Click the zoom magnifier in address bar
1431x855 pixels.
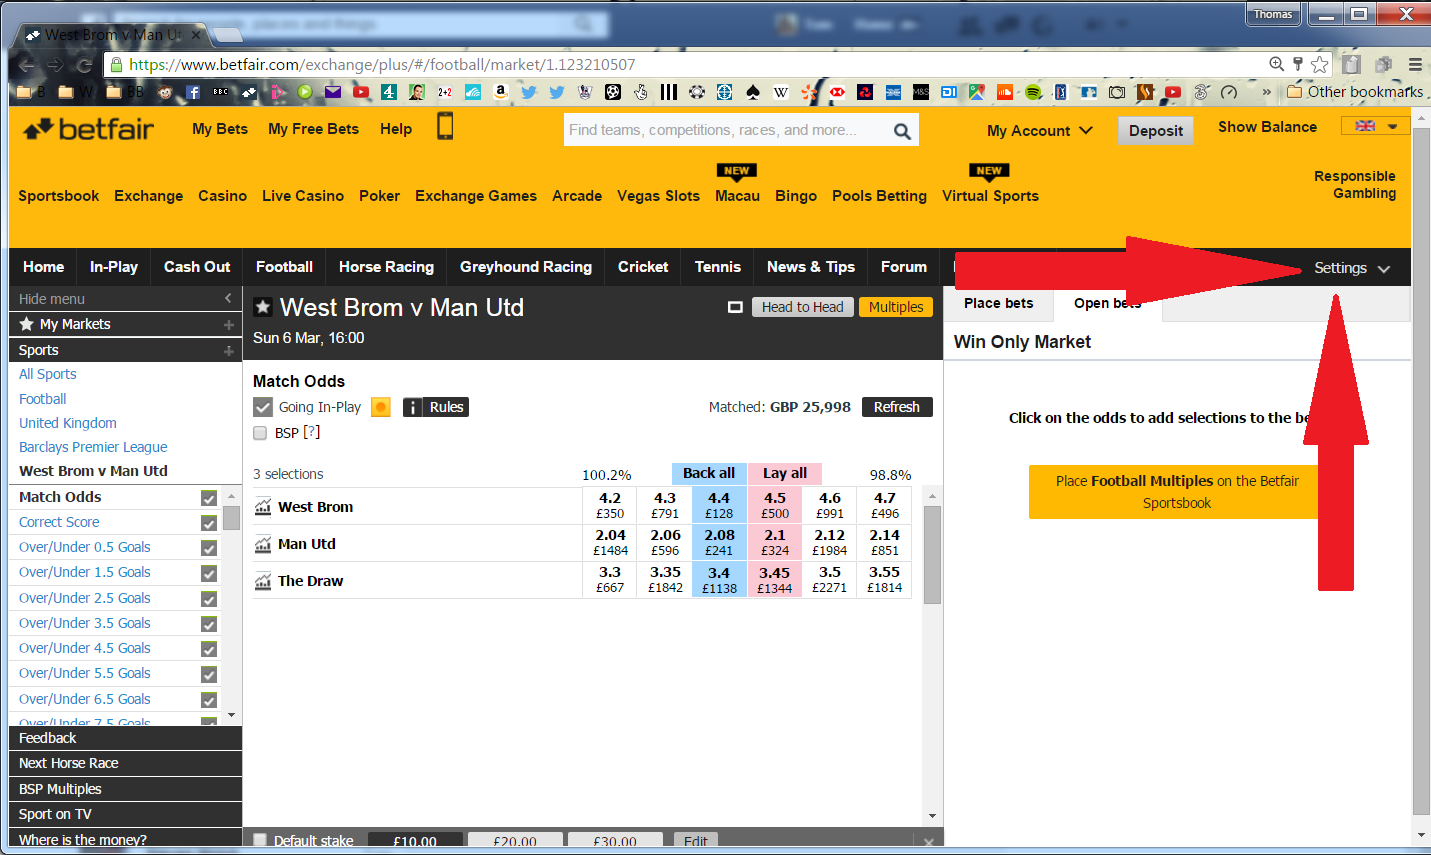tap(1276, 64)
